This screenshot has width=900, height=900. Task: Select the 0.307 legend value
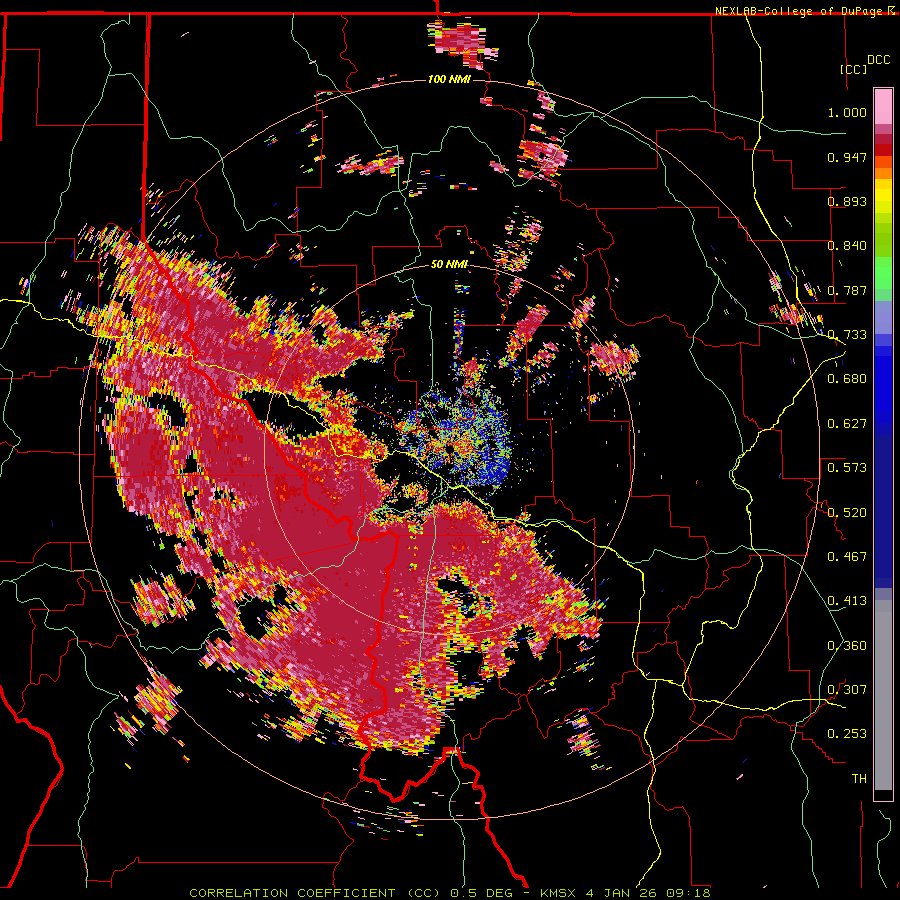(x=847, y=690)
